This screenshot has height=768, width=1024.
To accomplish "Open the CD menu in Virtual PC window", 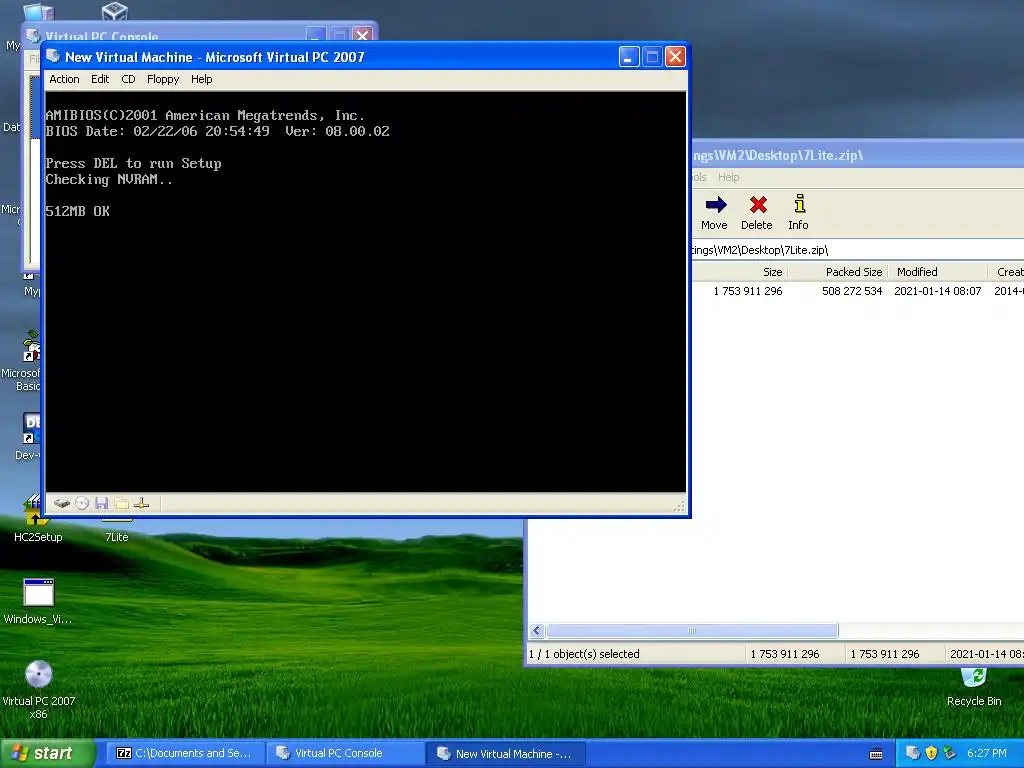I will click(128, 79).
